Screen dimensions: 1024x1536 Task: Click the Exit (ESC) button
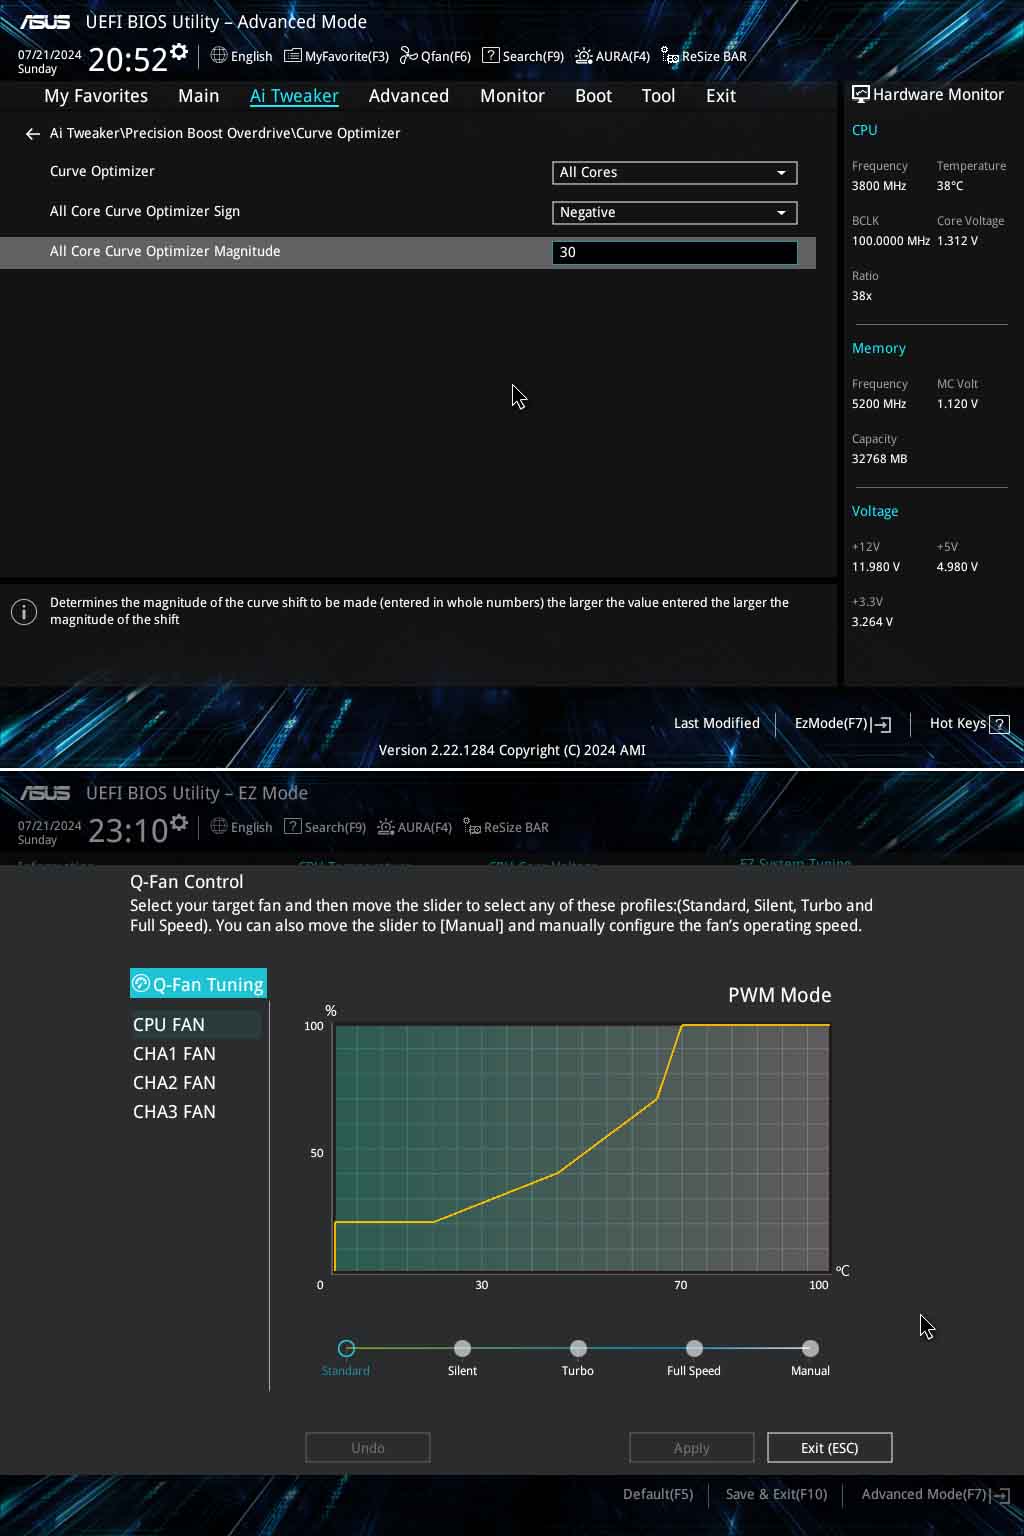(829, 1447)
